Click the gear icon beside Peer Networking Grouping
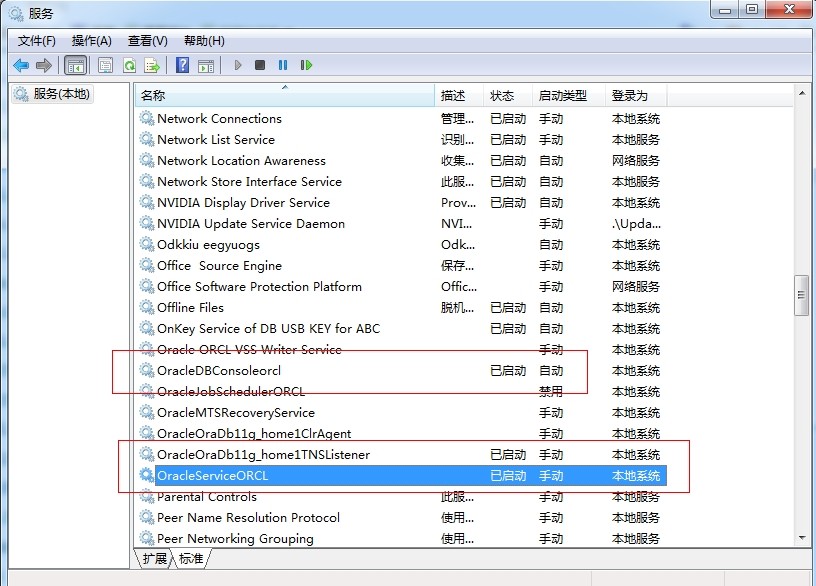Screen dimensions: 816x586 [147, 538]
